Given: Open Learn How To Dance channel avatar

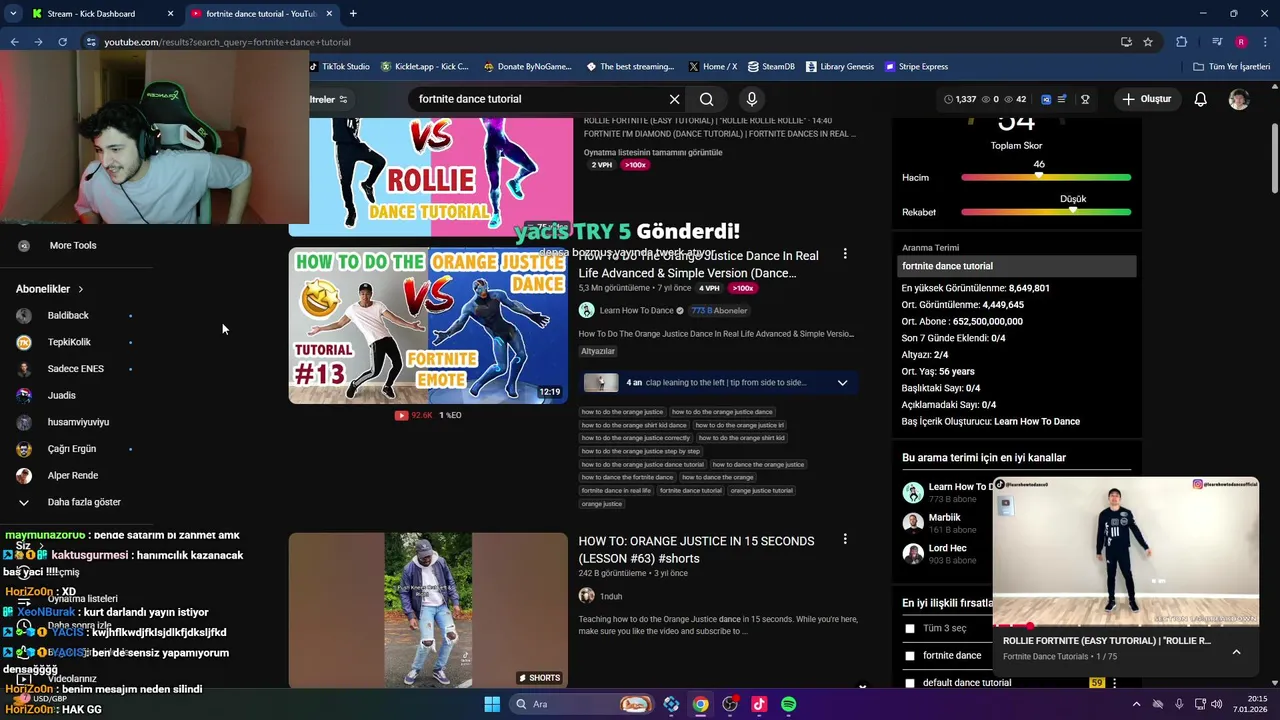Looking at the screenshot, I should 587,310.
